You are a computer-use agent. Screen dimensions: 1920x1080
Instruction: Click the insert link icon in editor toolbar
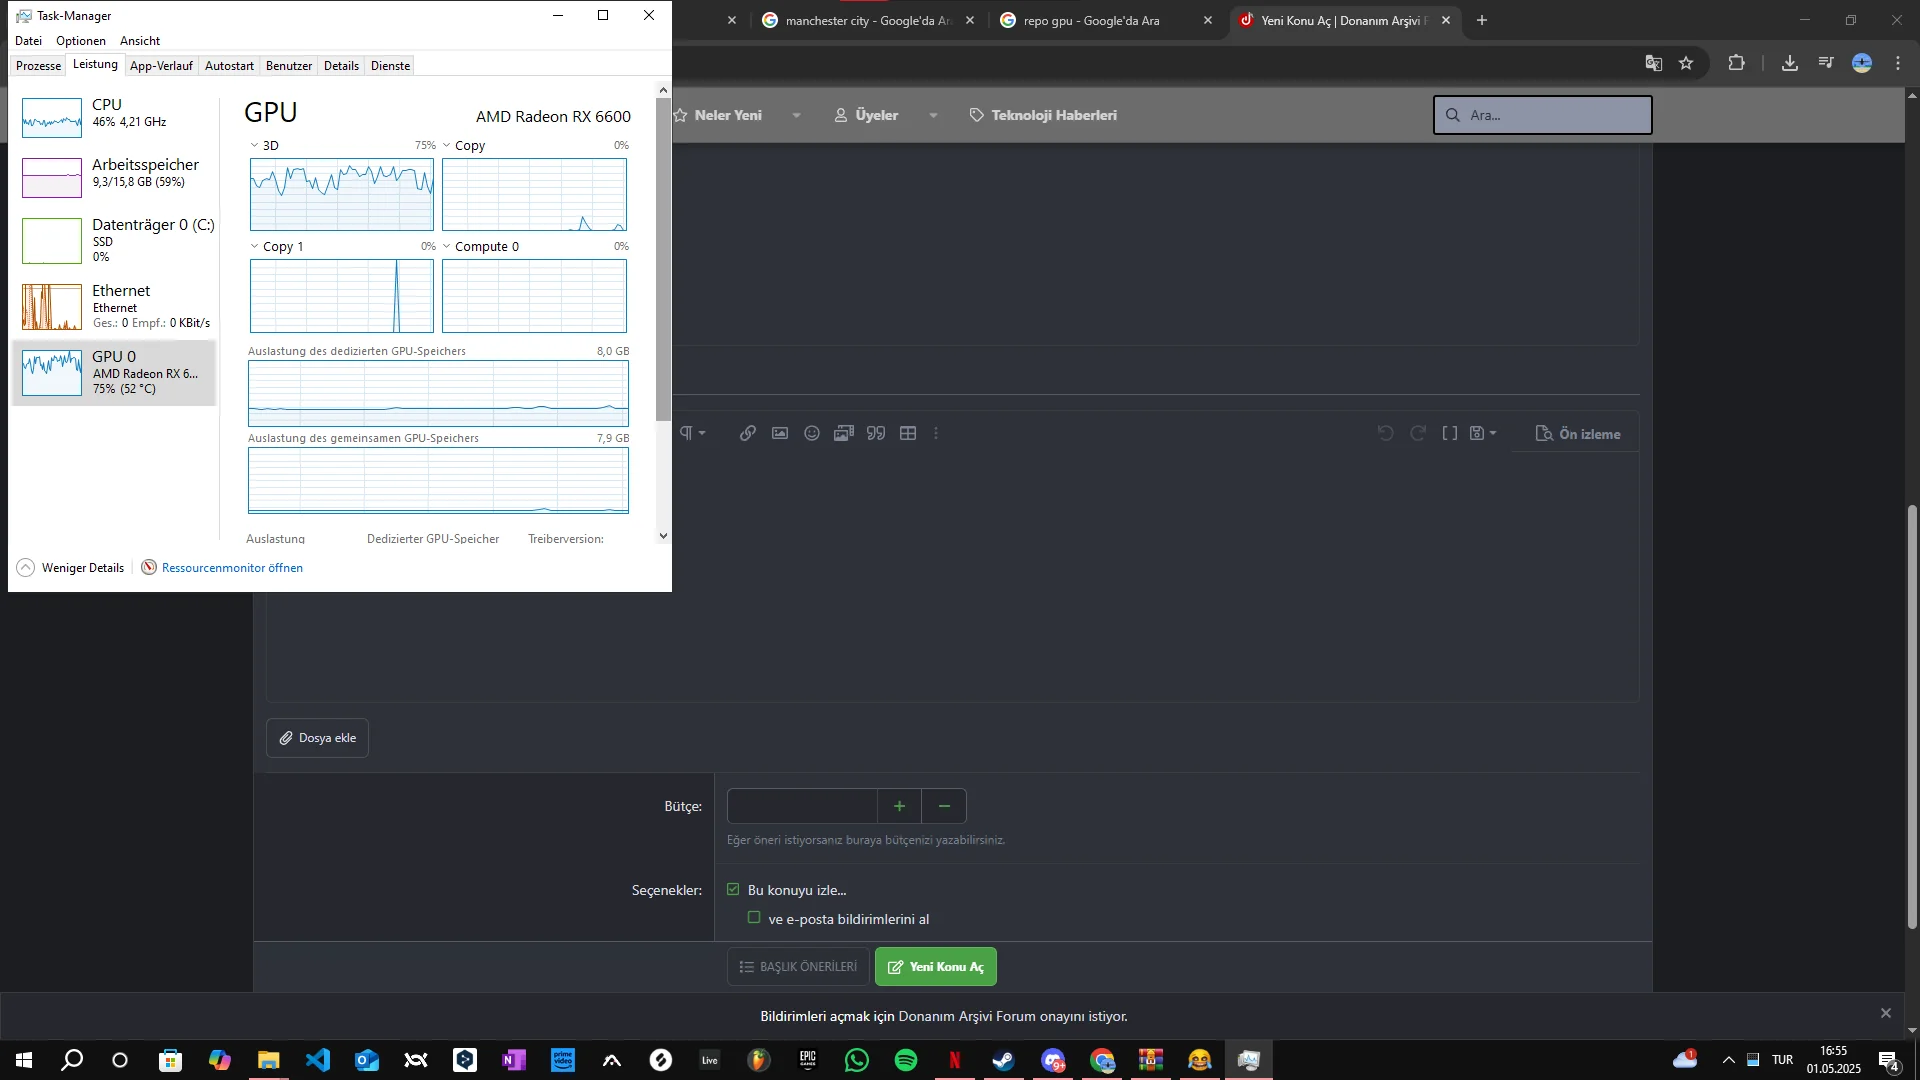point(747,433)
